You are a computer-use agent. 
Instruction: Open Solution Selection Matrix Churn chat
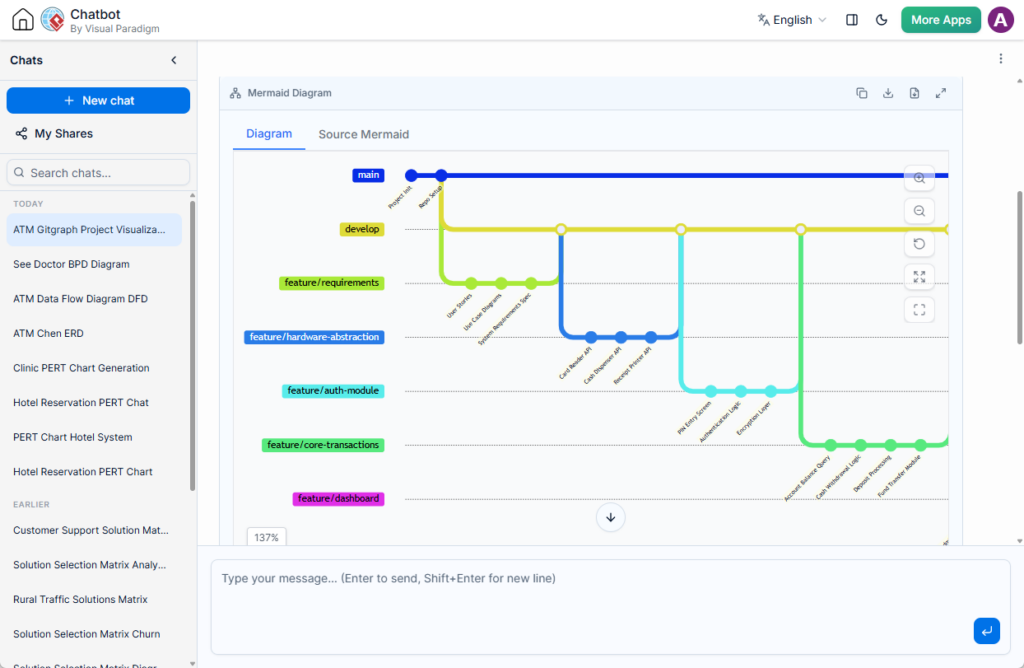(x=94, y=634)
